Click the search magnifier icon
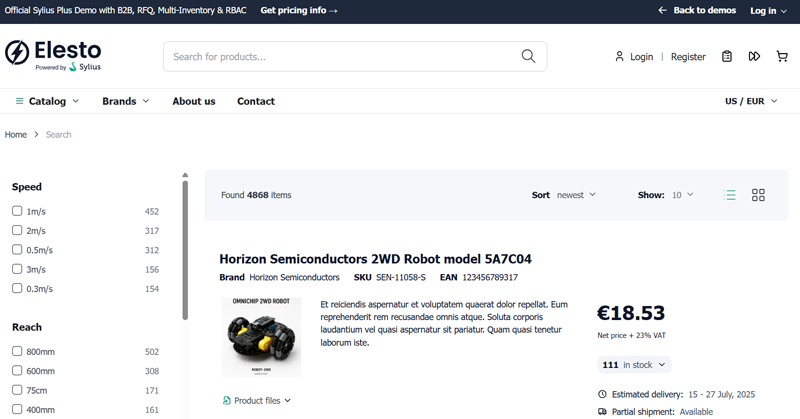The width and height of the screenshot is (800, 419). click(528, 56)
